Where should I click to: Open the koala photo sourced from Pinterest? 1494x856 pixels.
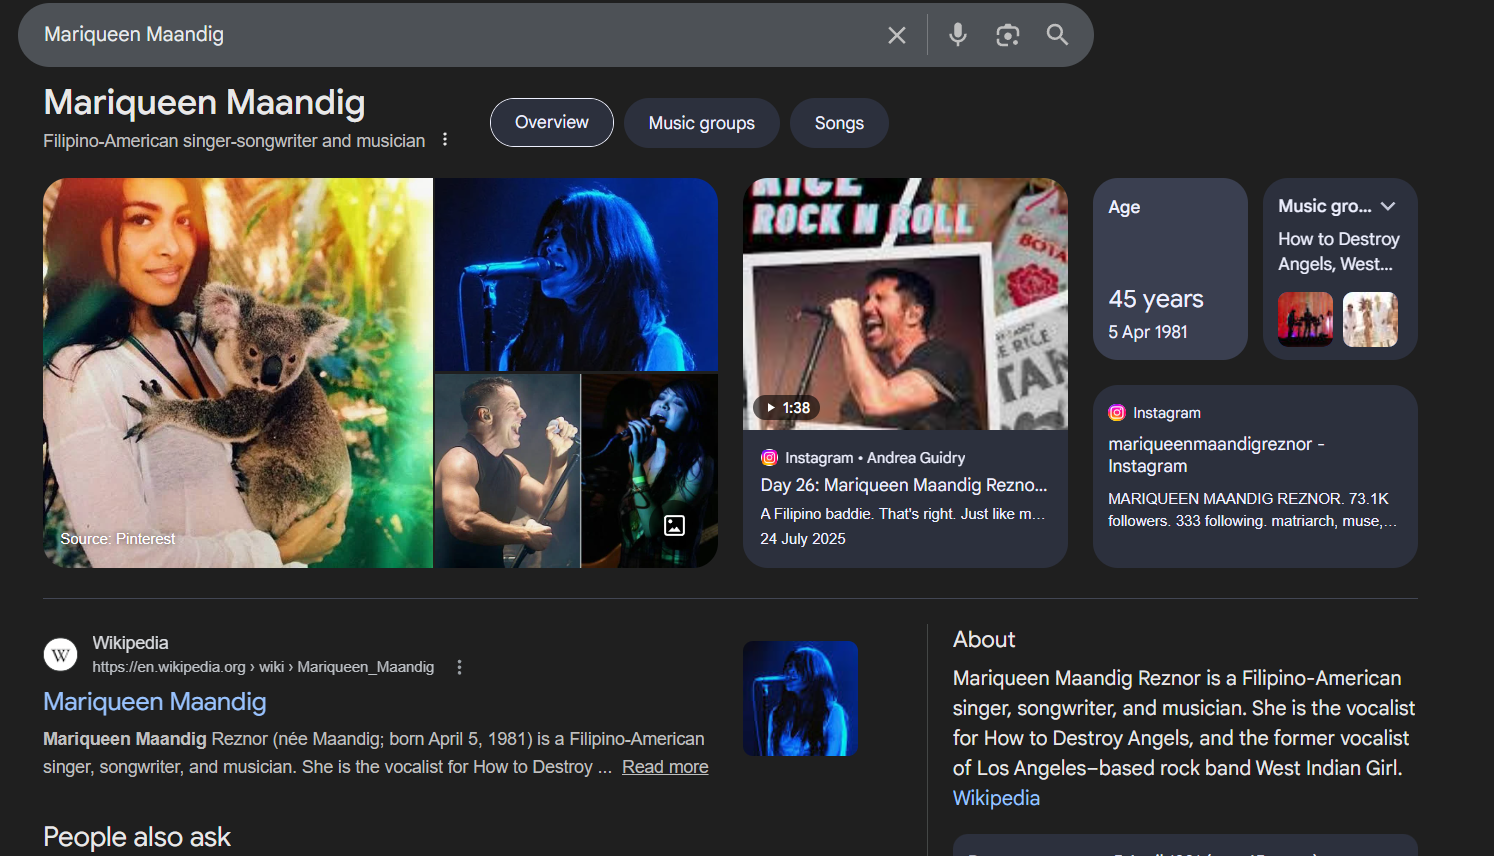pos(238,373)
